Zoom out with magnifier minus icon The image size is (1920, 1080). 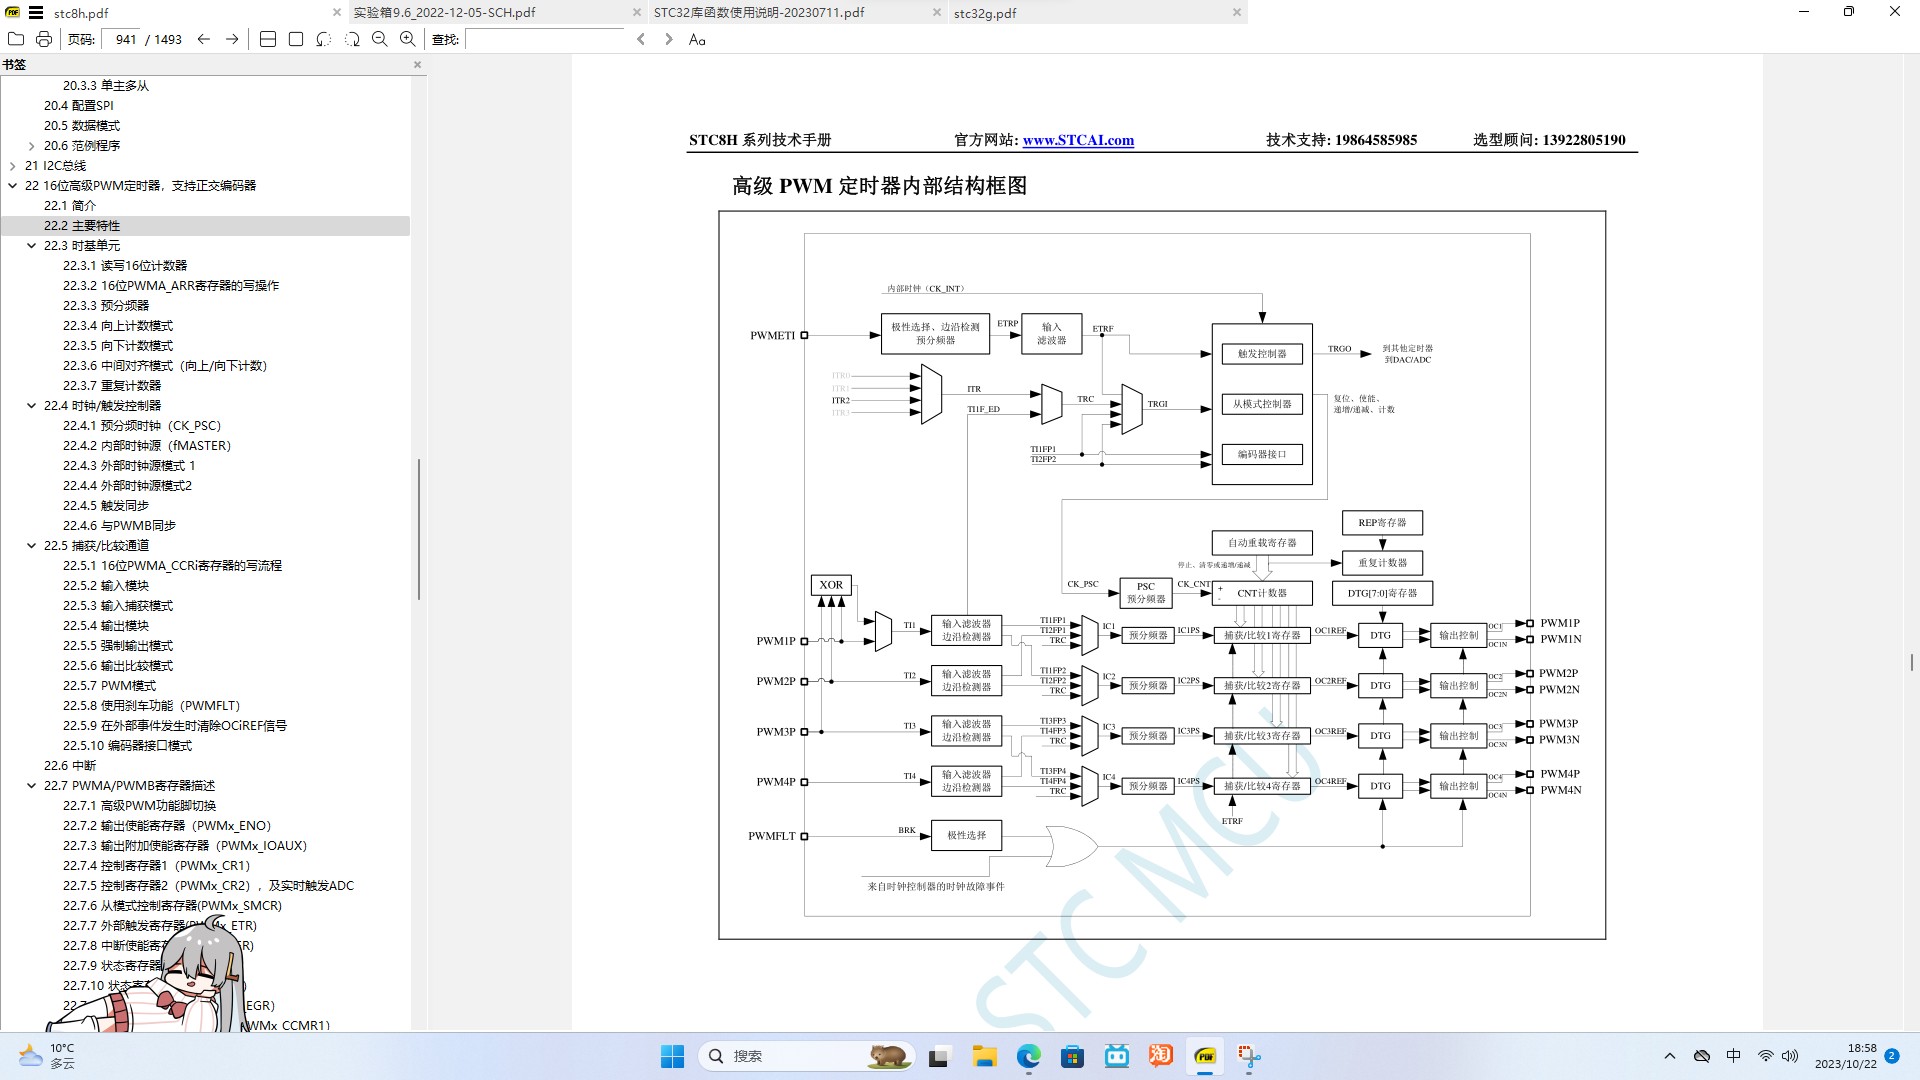coord(379,39)
